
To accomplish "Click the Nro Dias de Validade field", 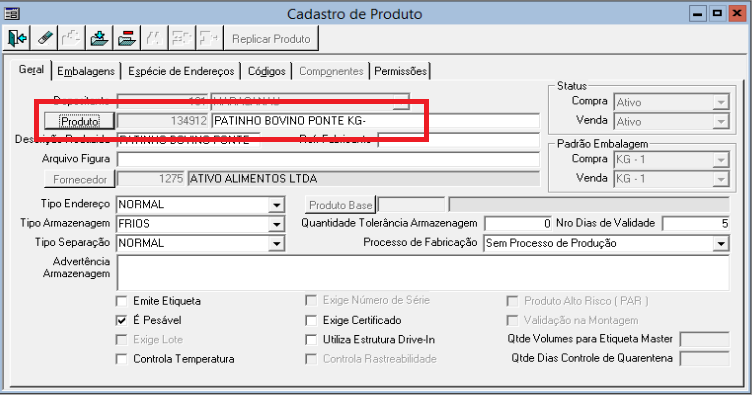I will click(x=695, y=223).
